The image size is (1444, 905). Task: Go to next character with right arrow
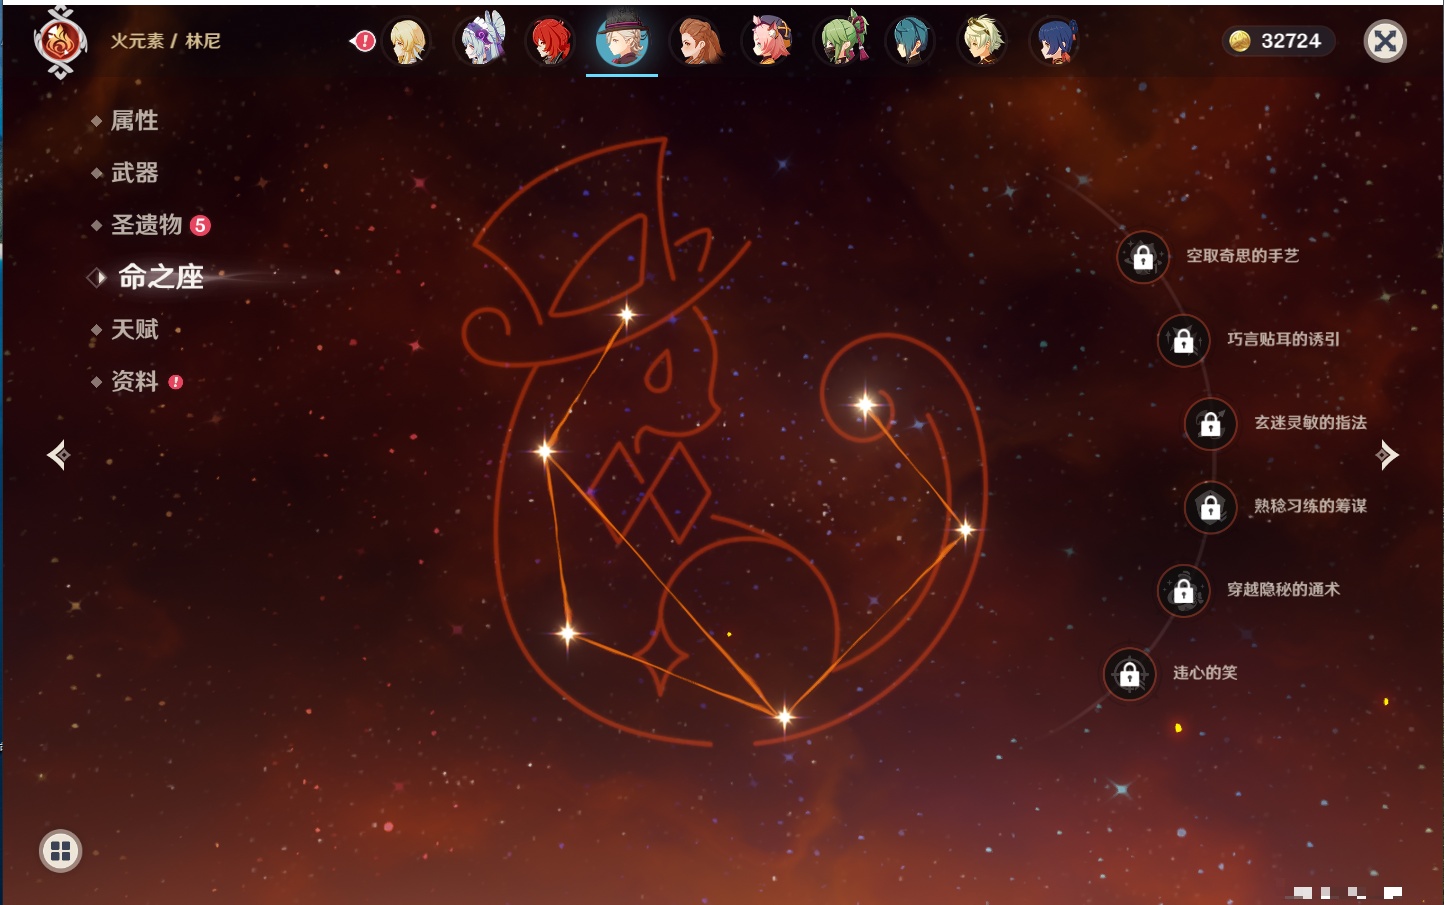(x=1386, y=455)
